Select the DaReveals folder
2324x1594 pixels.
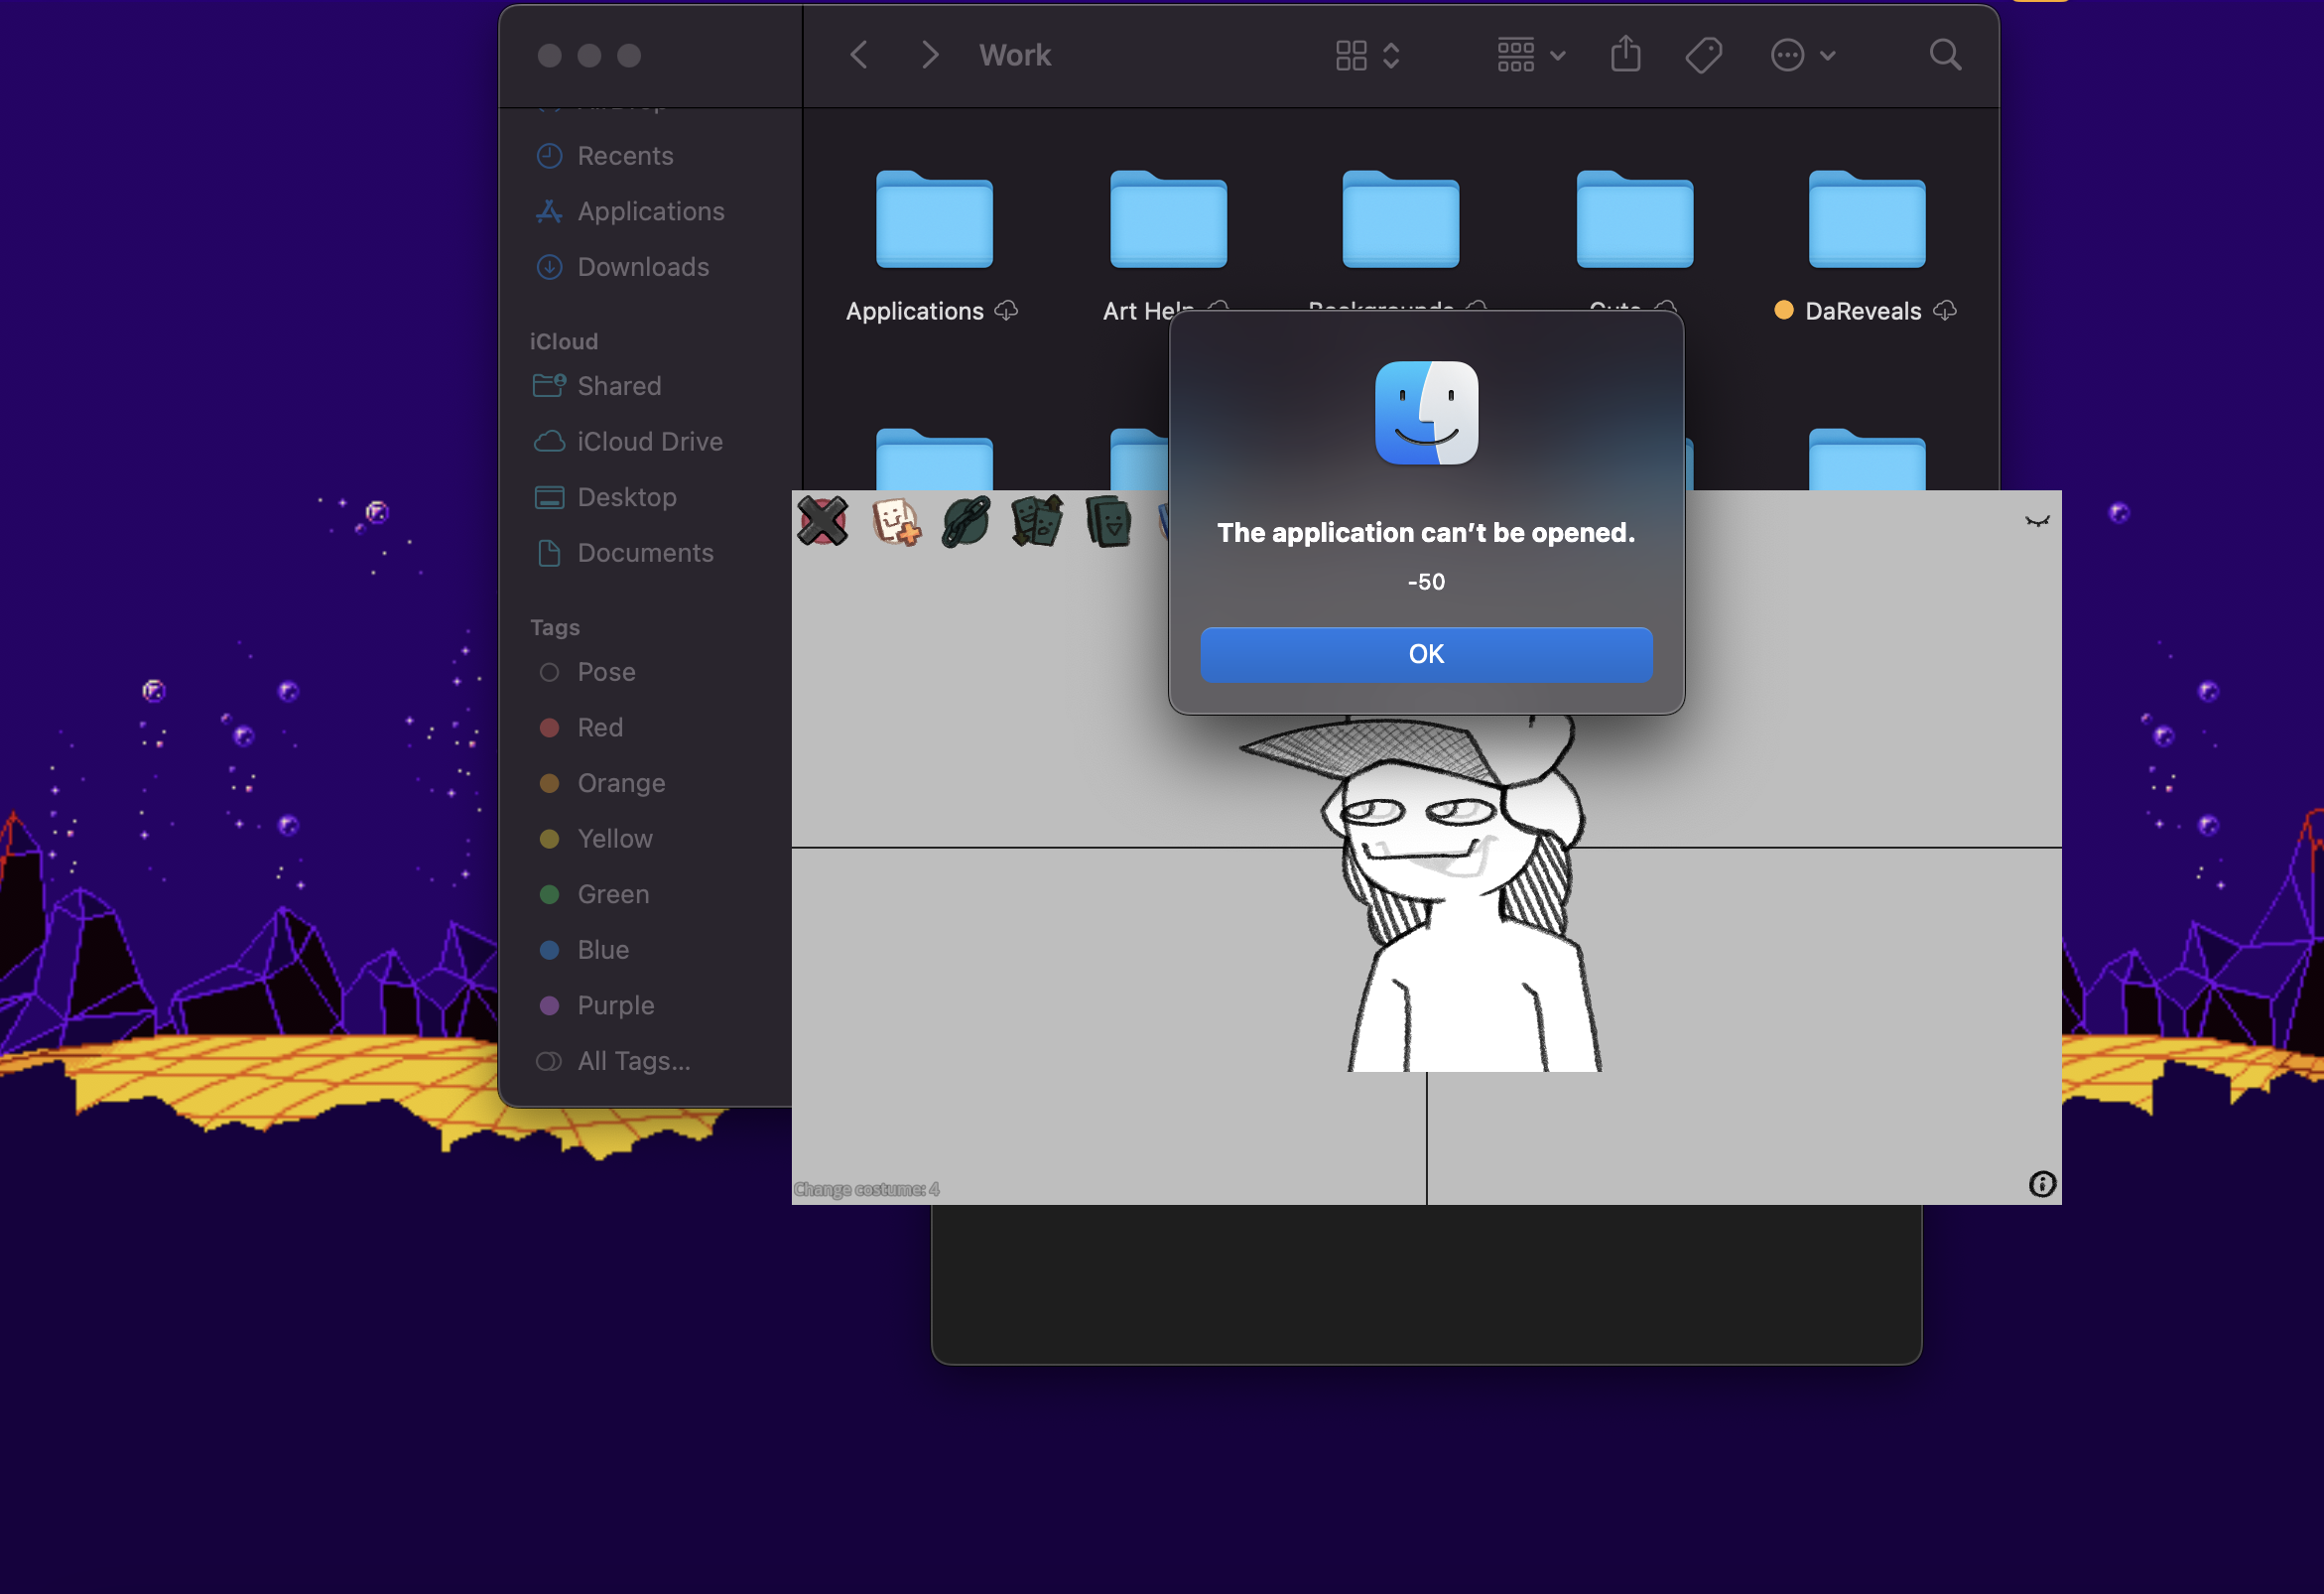coord(1866,219)
